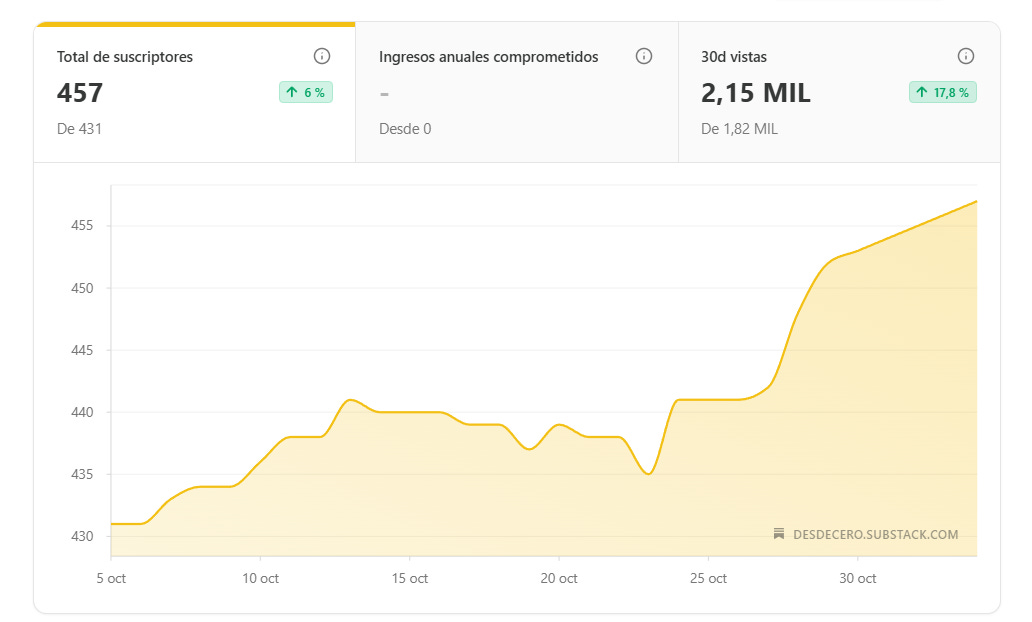This screenshot has width=1032, height=622.
Task: Click the 10 oct axis label
Action: point(261,579)
